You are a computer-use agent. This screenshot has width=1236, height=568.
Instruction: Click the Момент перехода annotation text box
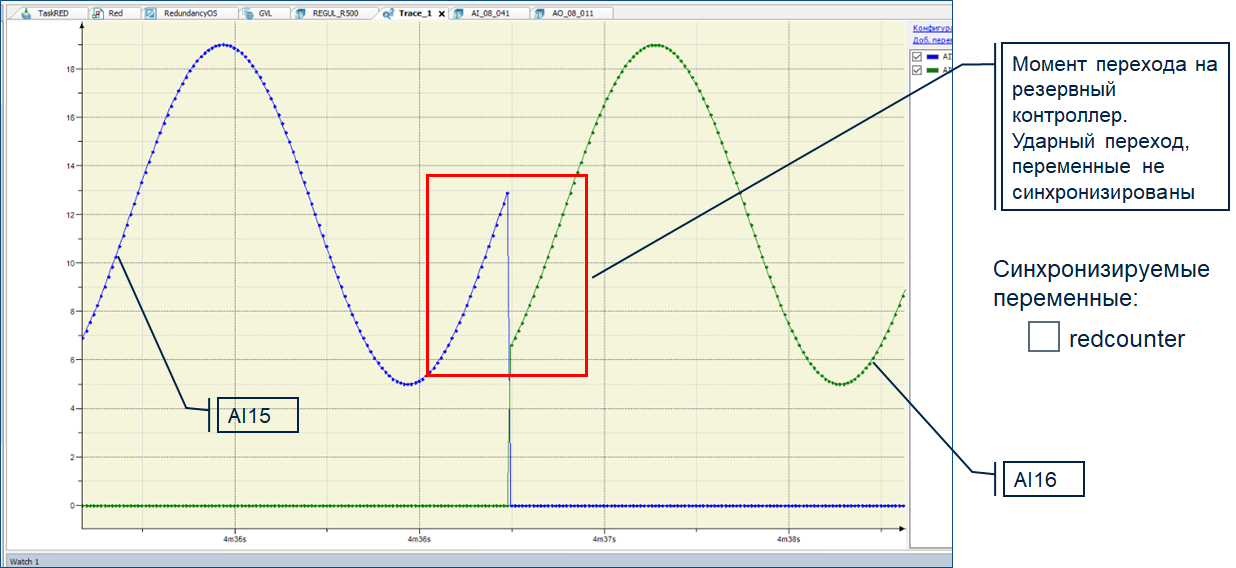click(x=1114, y=128)
